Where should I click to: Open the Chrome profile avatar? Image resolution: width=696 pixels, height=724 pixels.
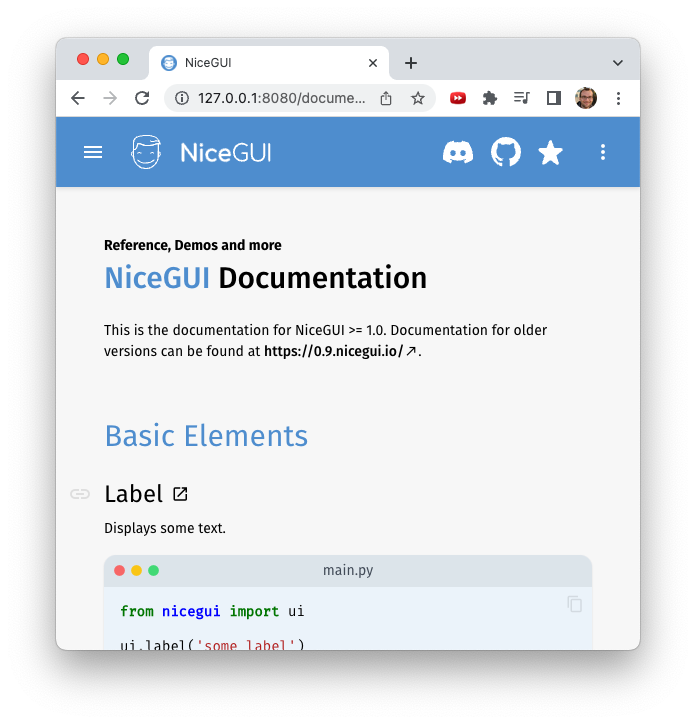tap(586, 98)
